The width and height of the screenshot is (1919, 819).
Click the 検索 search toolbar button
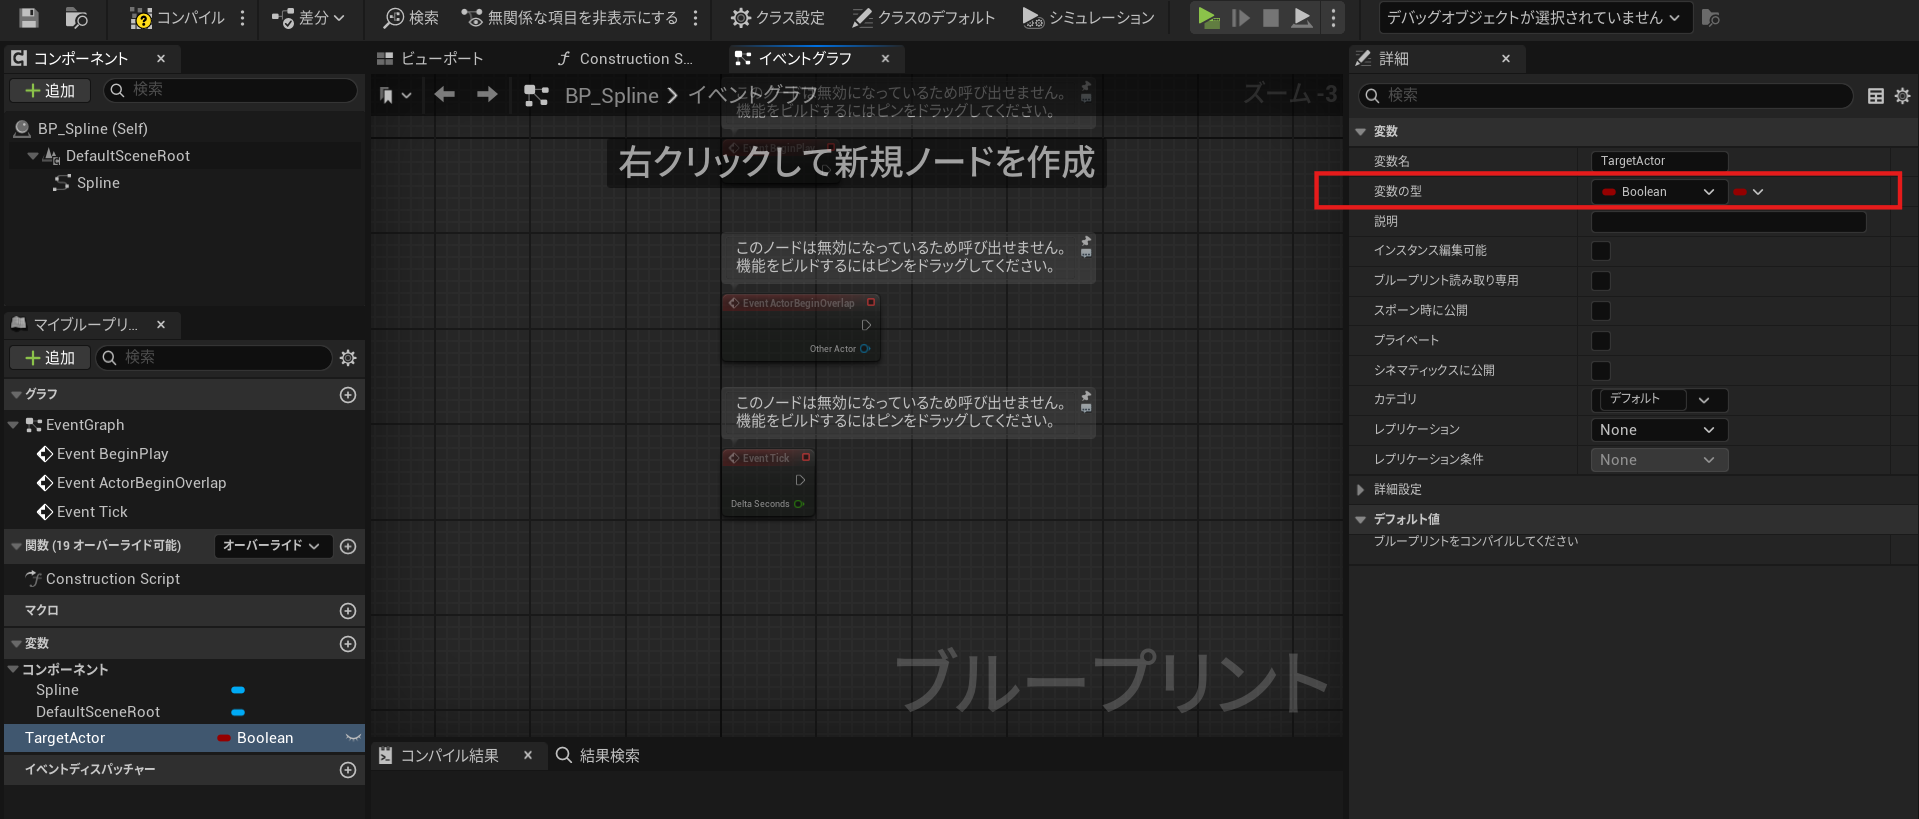(412, 17)
